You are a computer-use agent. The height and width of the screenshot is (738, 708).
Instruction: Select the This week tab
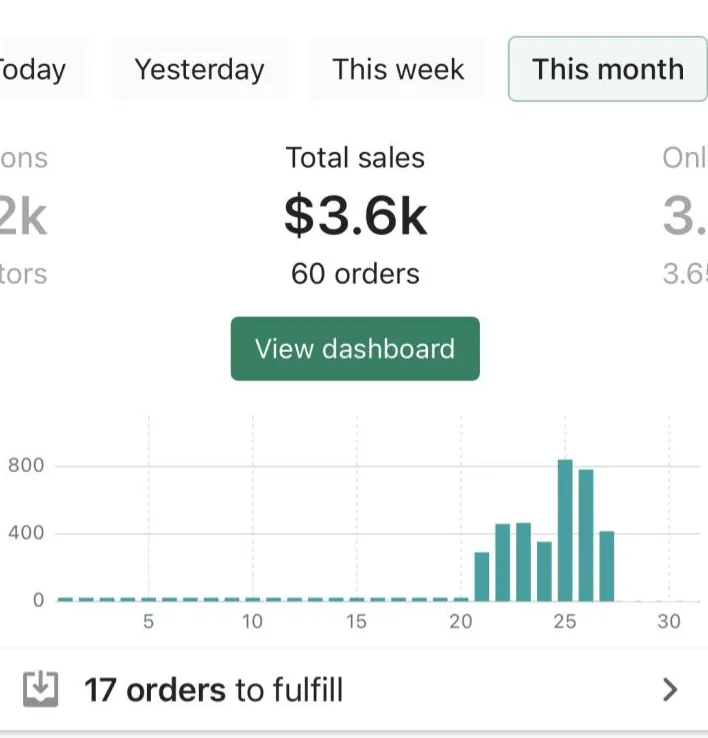[x=398, y=69]
